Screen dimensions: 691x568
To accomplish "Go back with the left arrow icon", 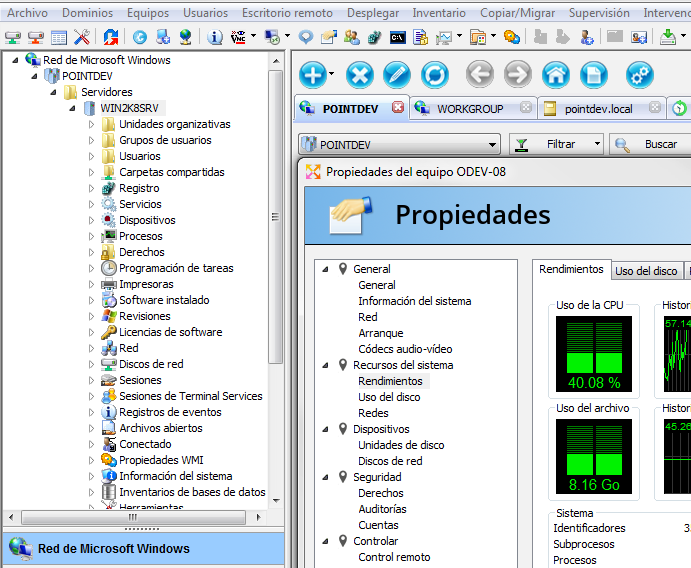I will [x=480, y=75].
